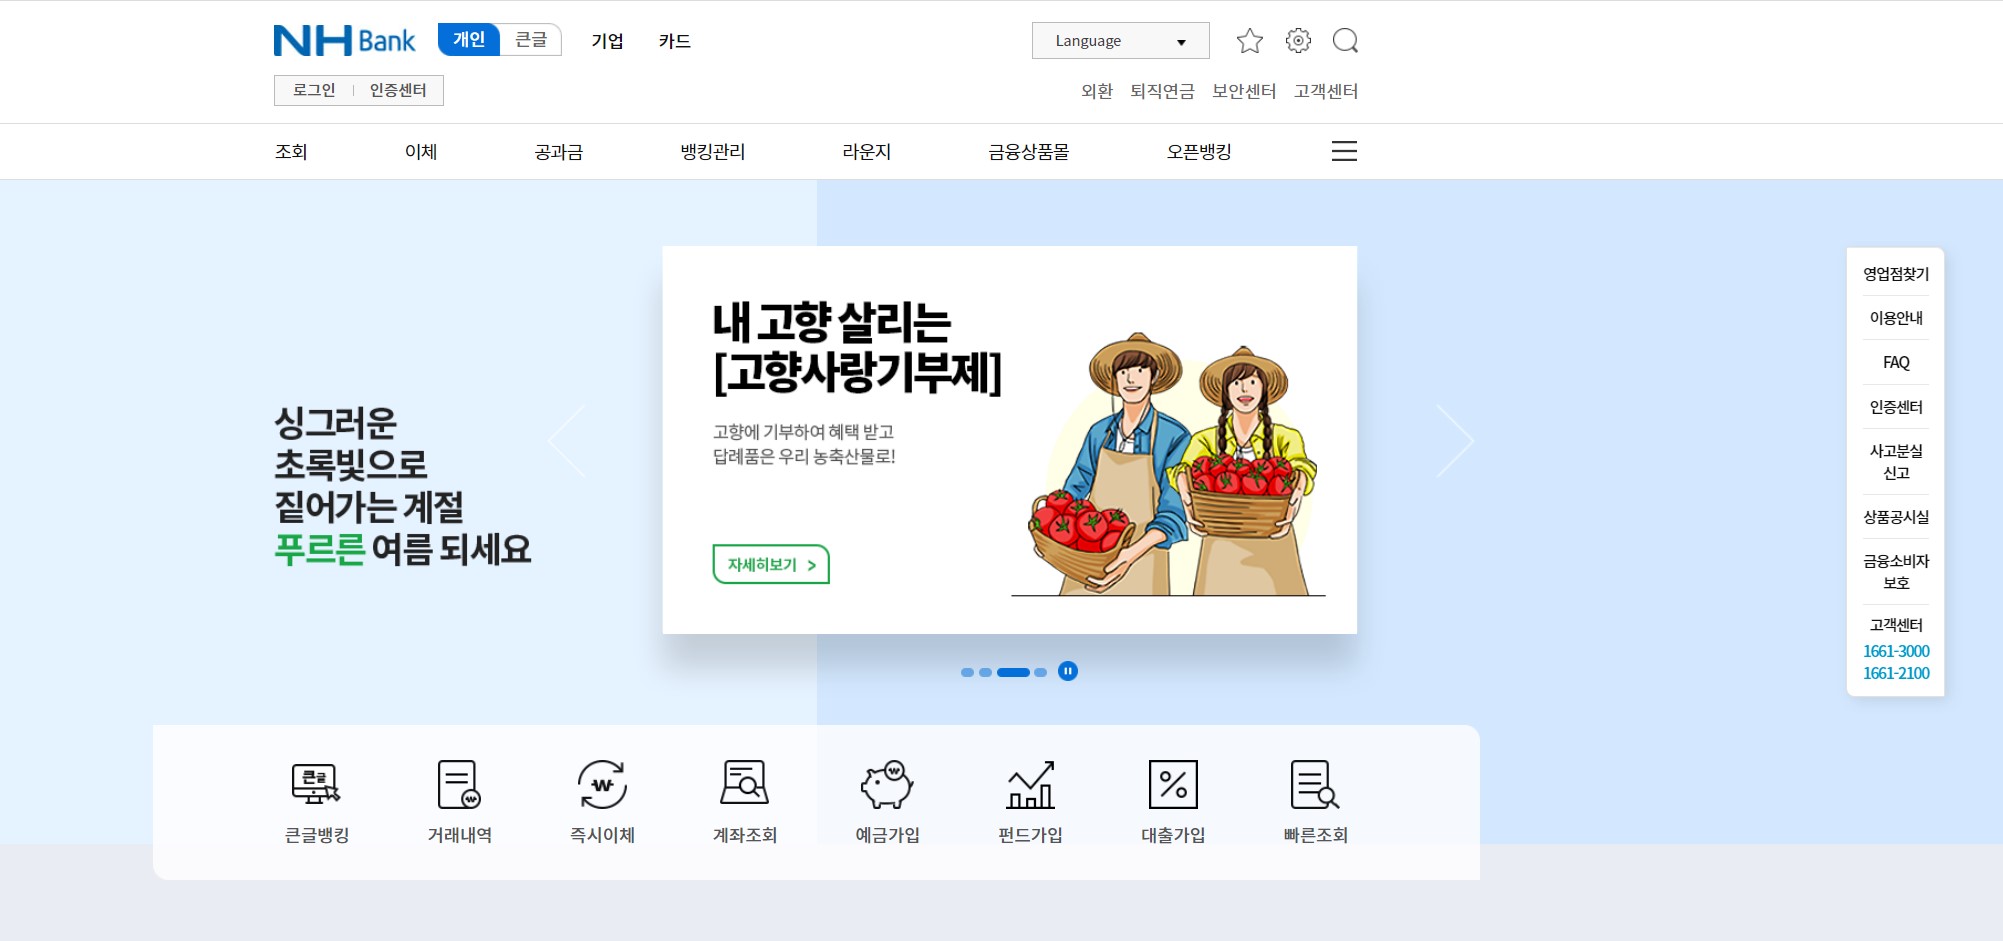The width and height of the screenshot is (2003, 941).
Task: Open the search magnifier icon
Action: point(1346,40)
